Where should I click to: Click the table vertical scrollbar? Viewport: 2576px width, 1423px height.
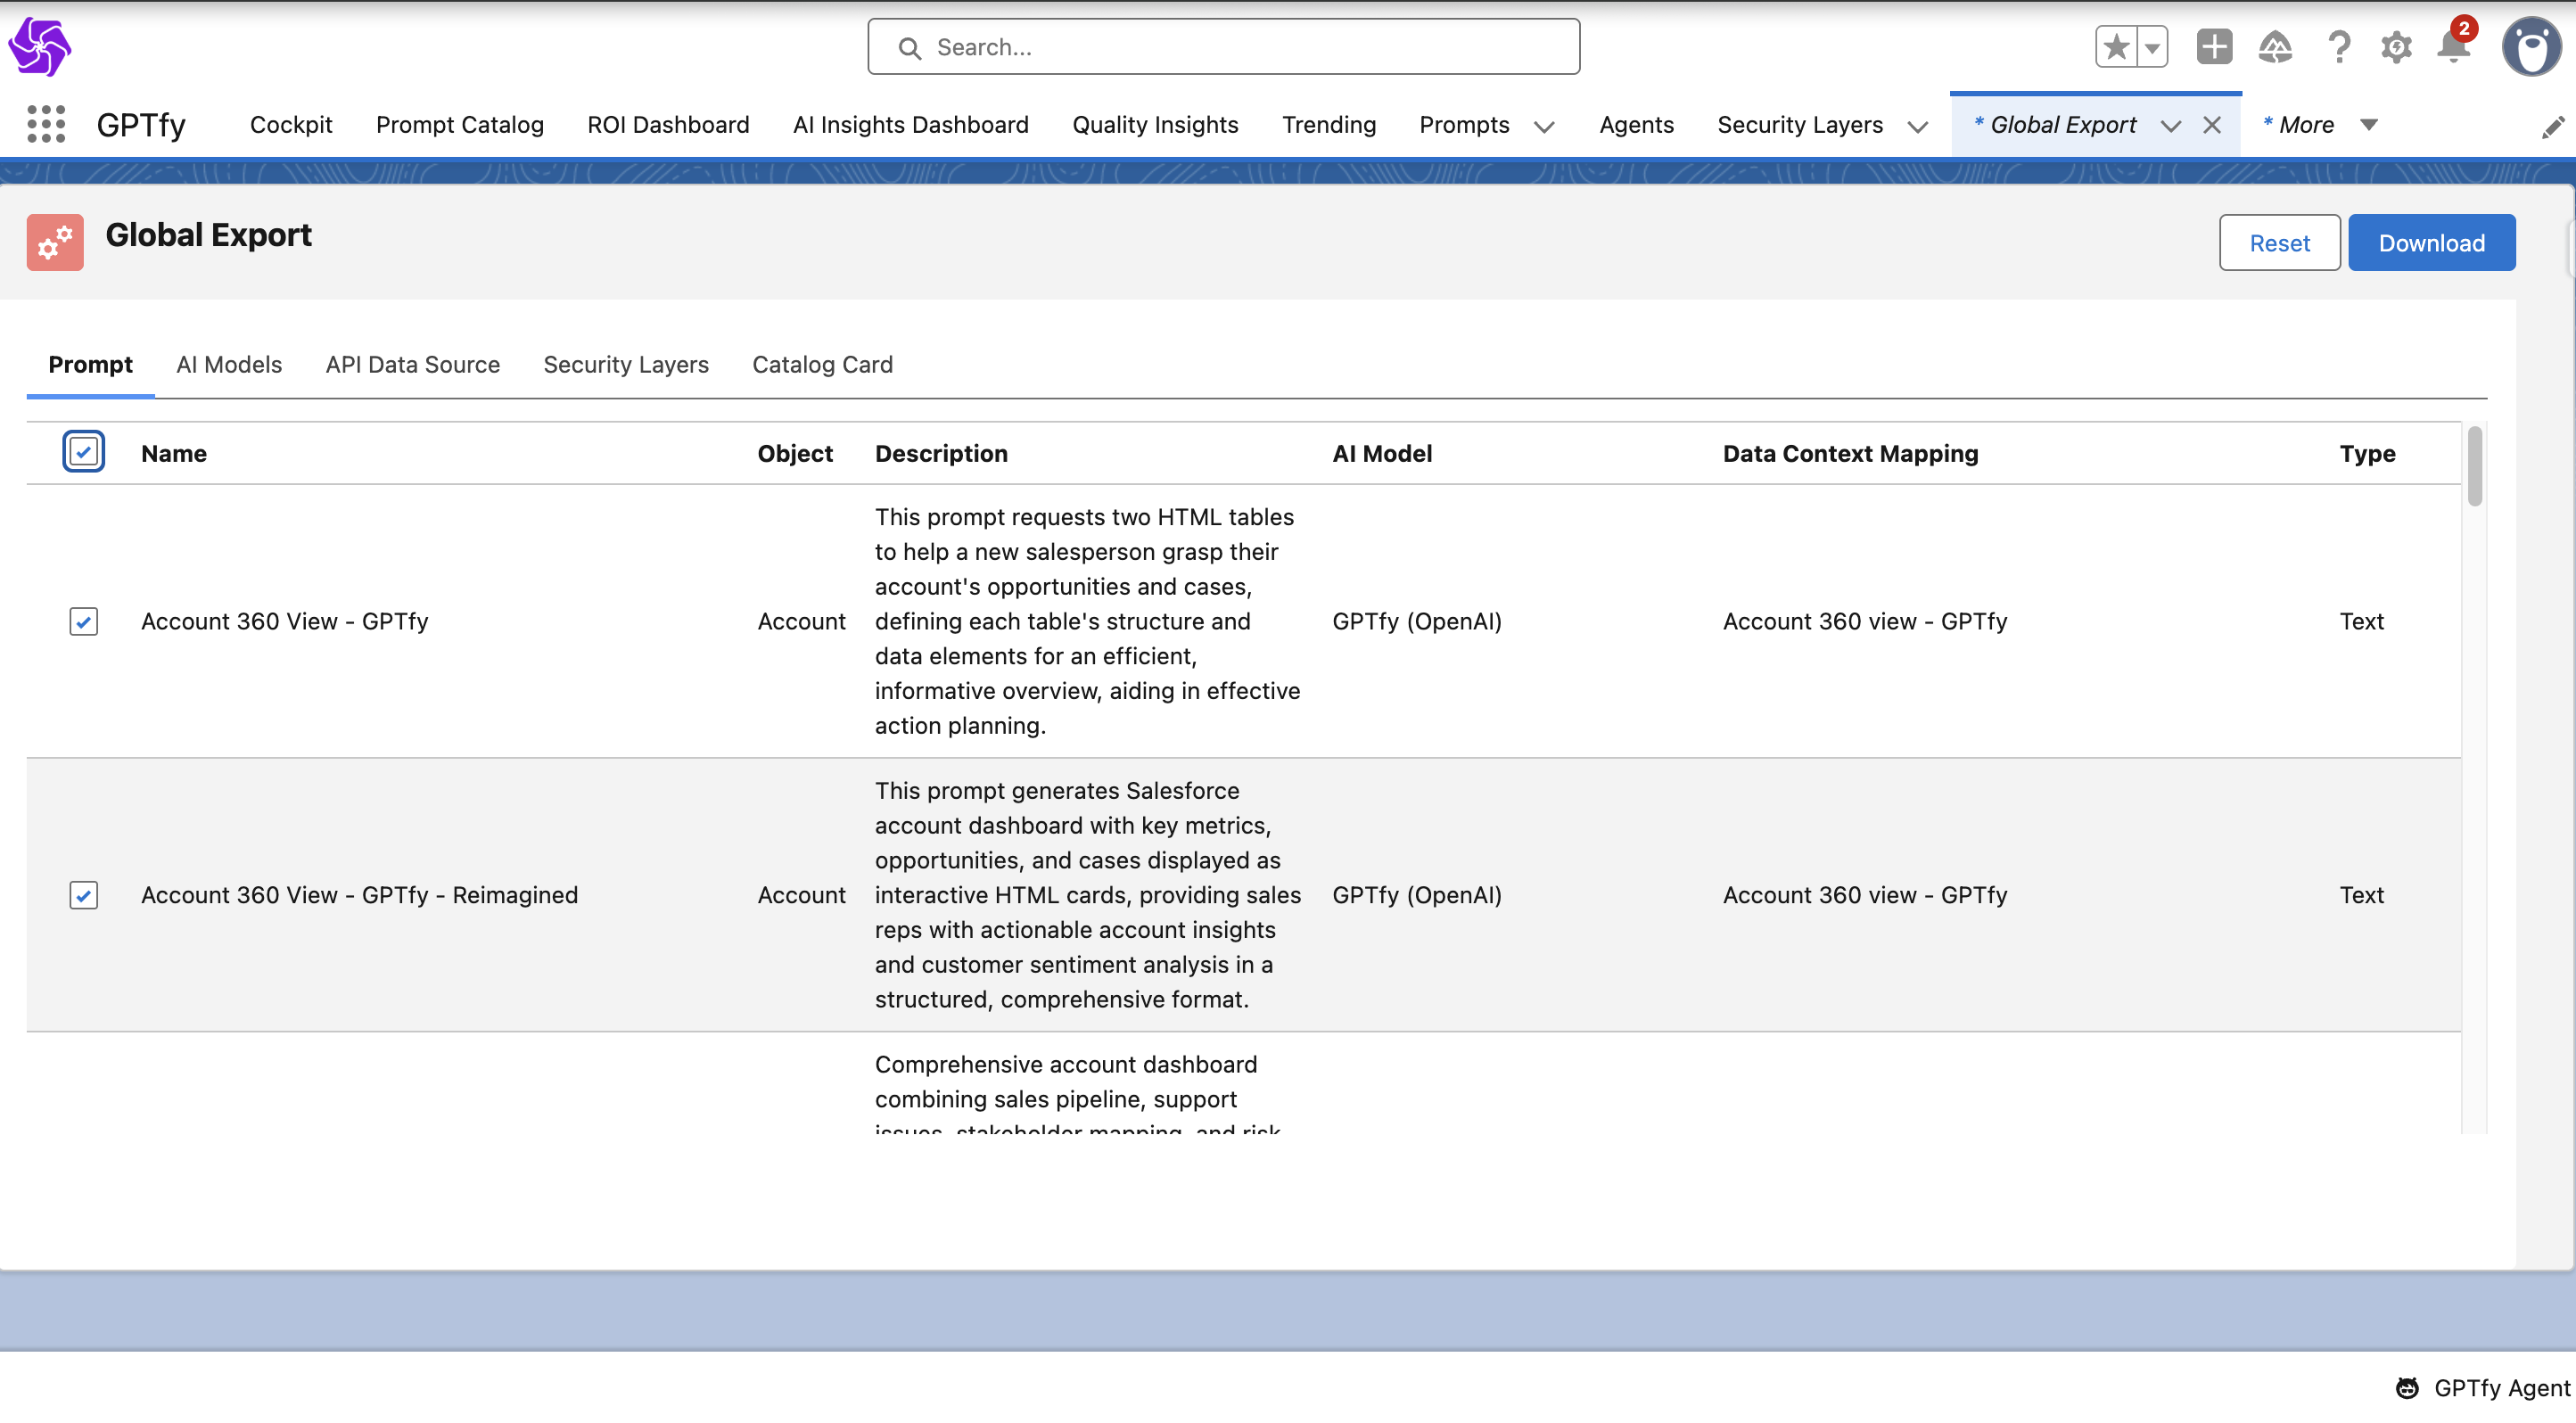click(2474, 467)
